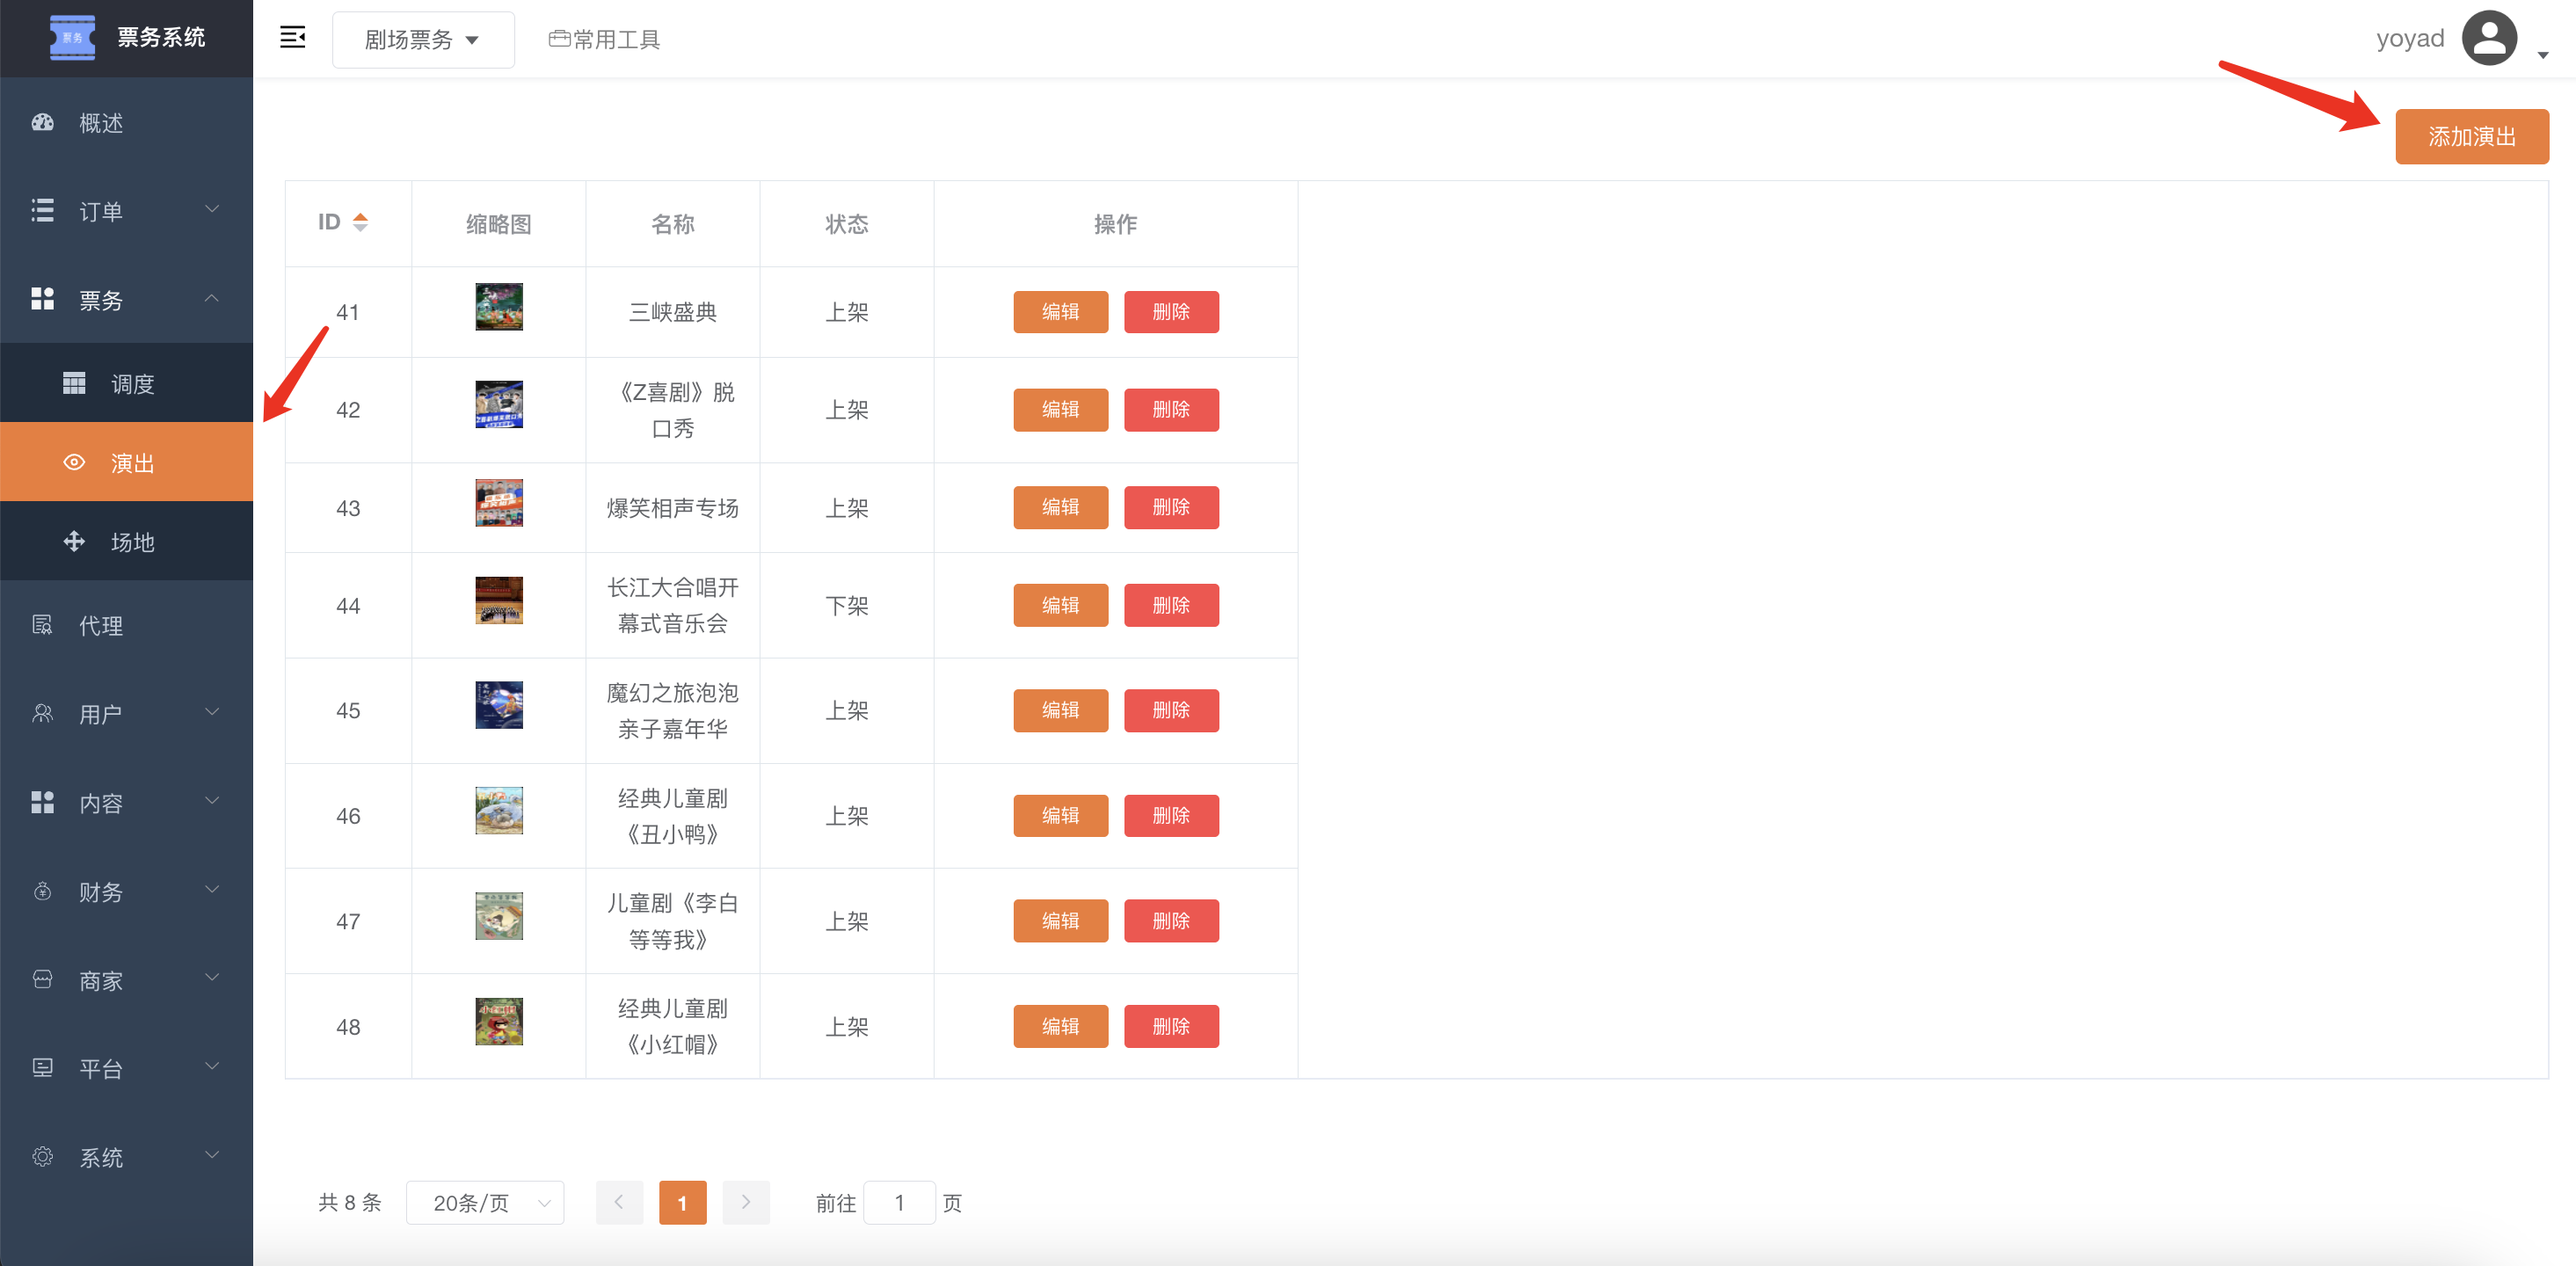Click the 代理 document-search icon
This screenshot has height=1266, width=2576.
tap(43, 625)
